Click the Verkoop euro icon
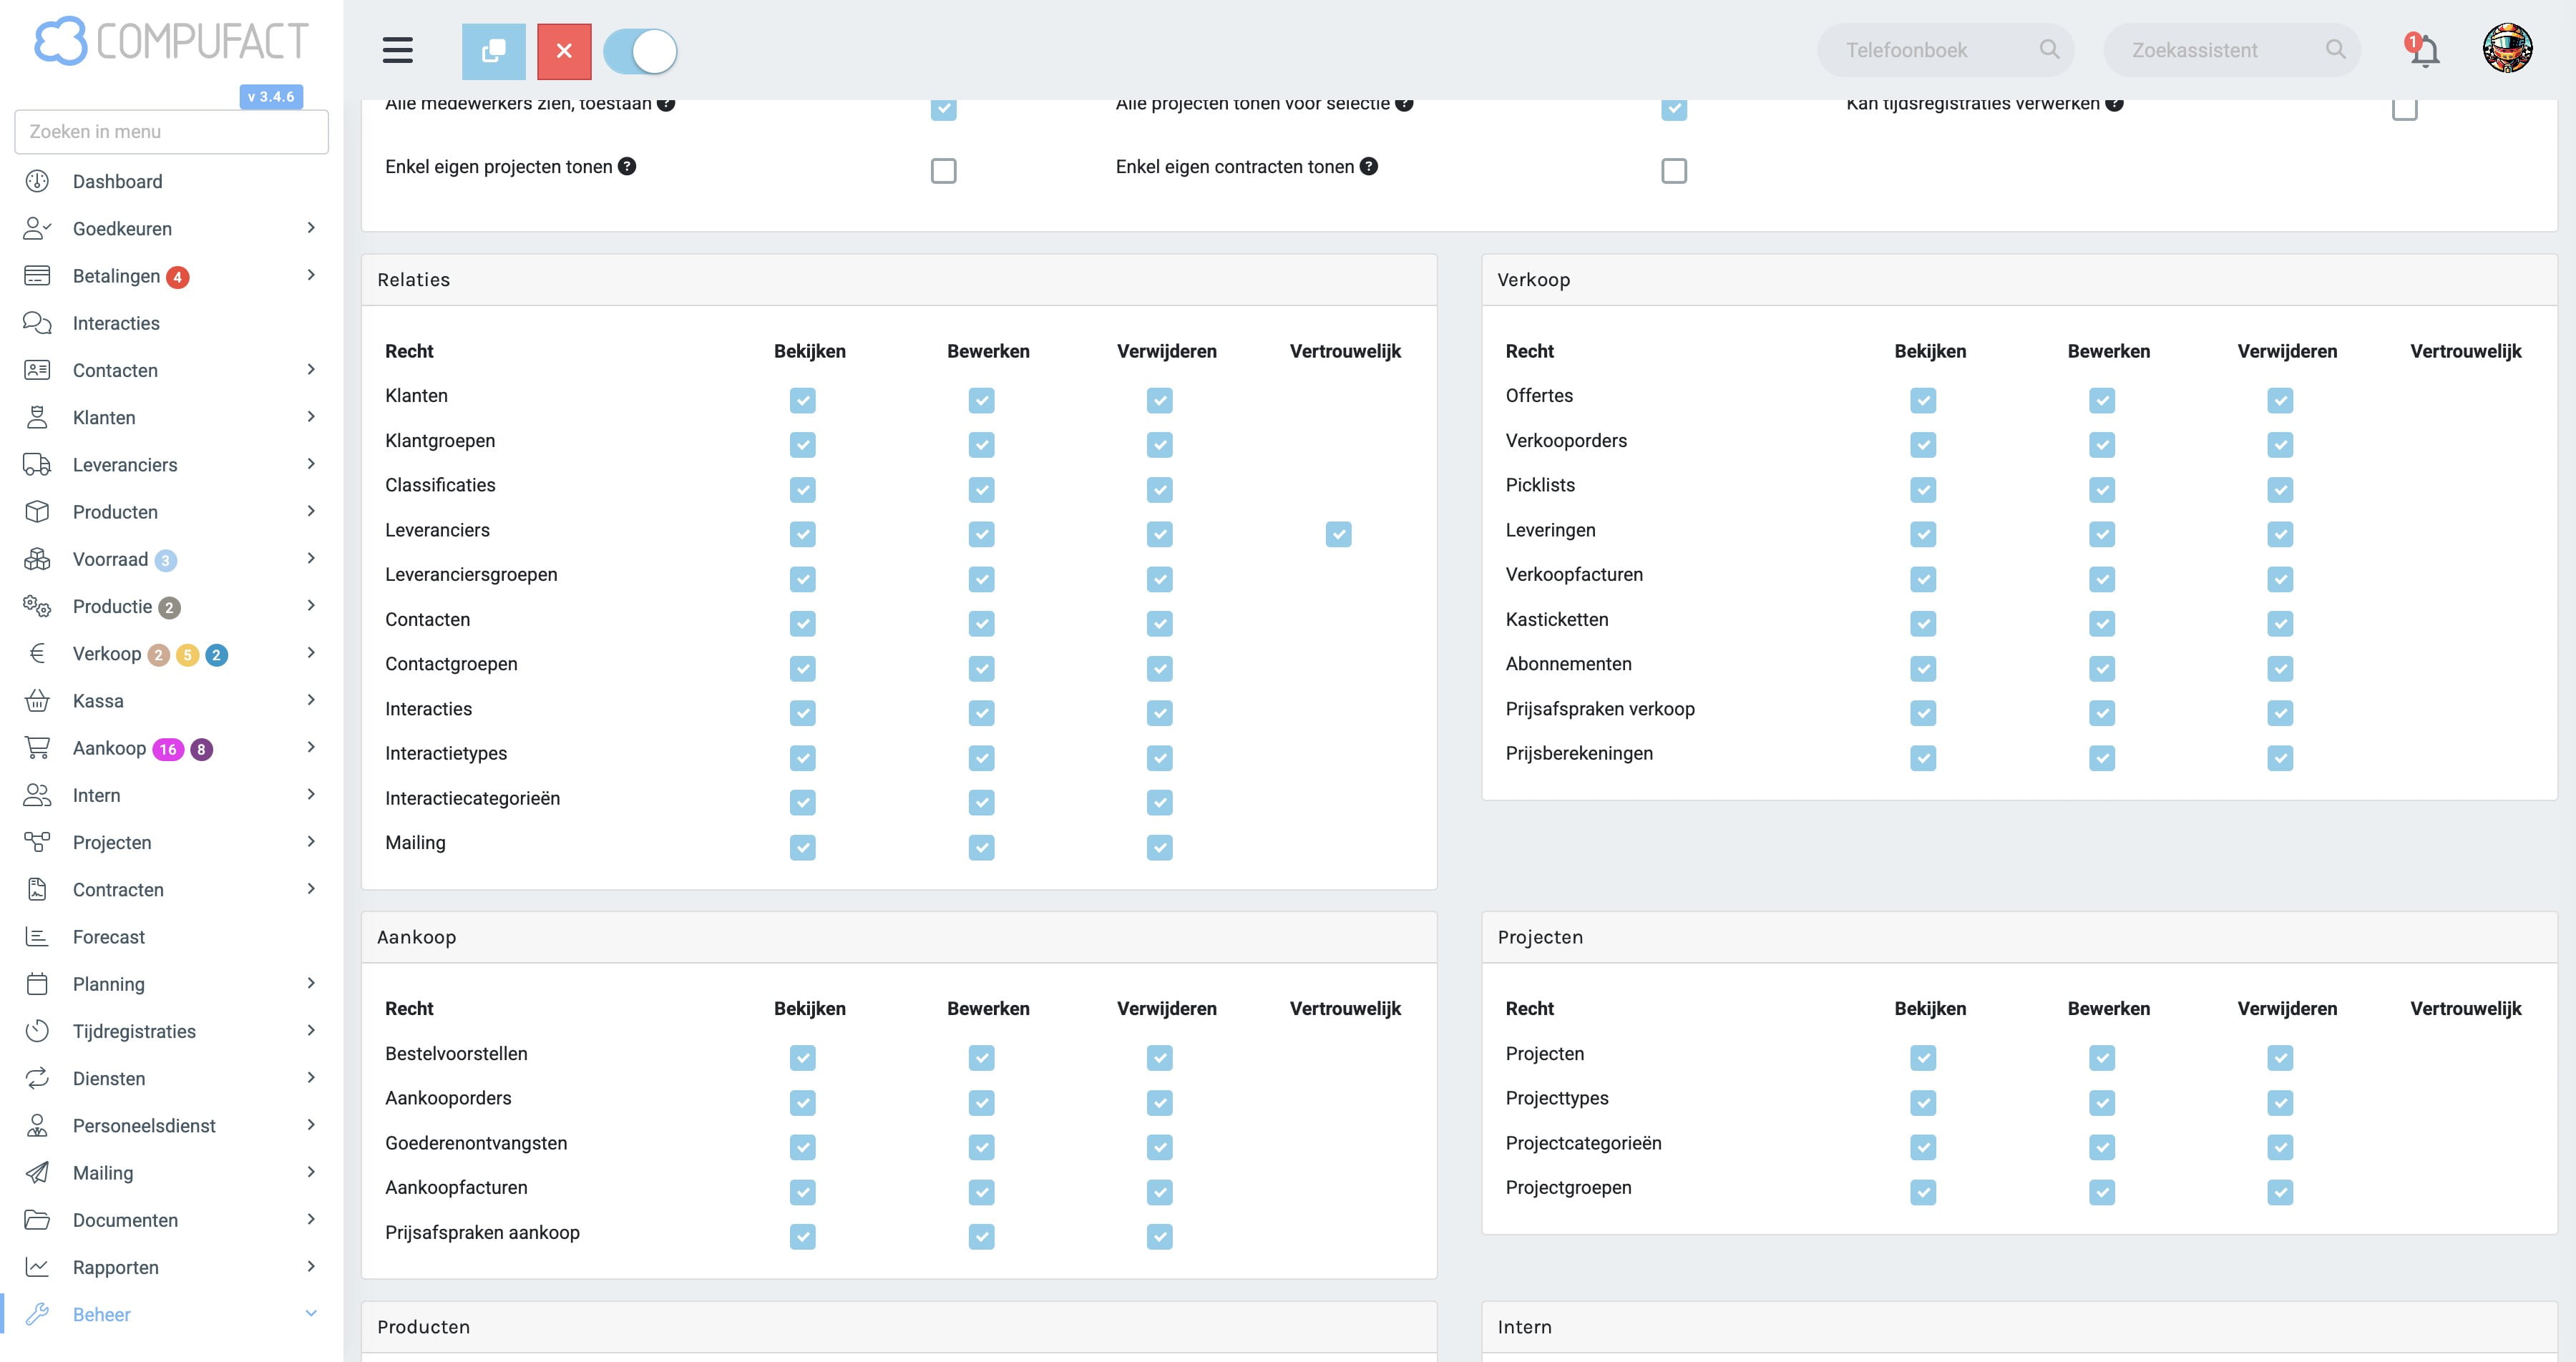Screen dimensions: 2576x1362 (37, 653)
